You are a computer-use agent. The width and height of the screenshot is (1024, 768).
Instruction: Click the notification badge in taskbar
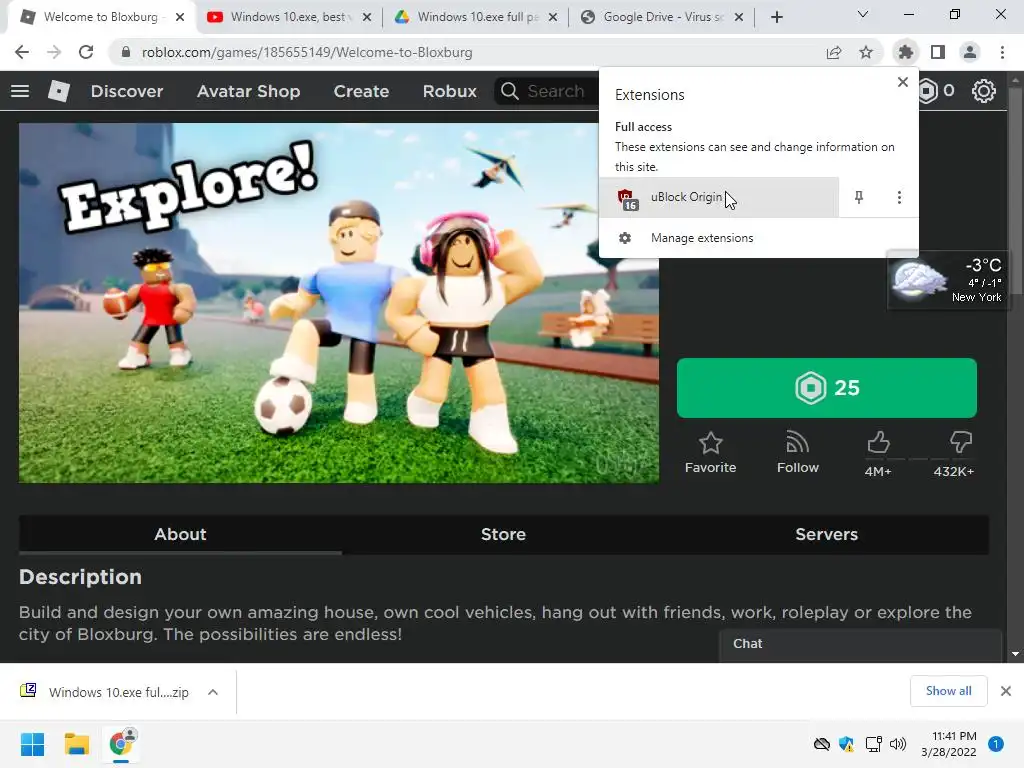(x=996, y=744)
